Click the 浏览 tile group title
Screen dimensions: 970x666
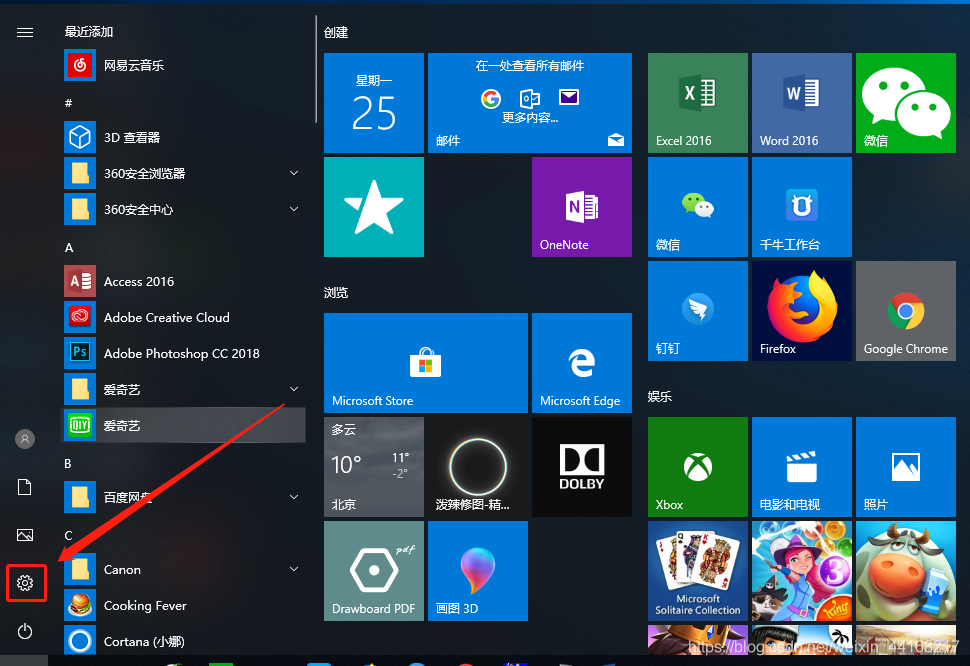[x=336, y=292]
